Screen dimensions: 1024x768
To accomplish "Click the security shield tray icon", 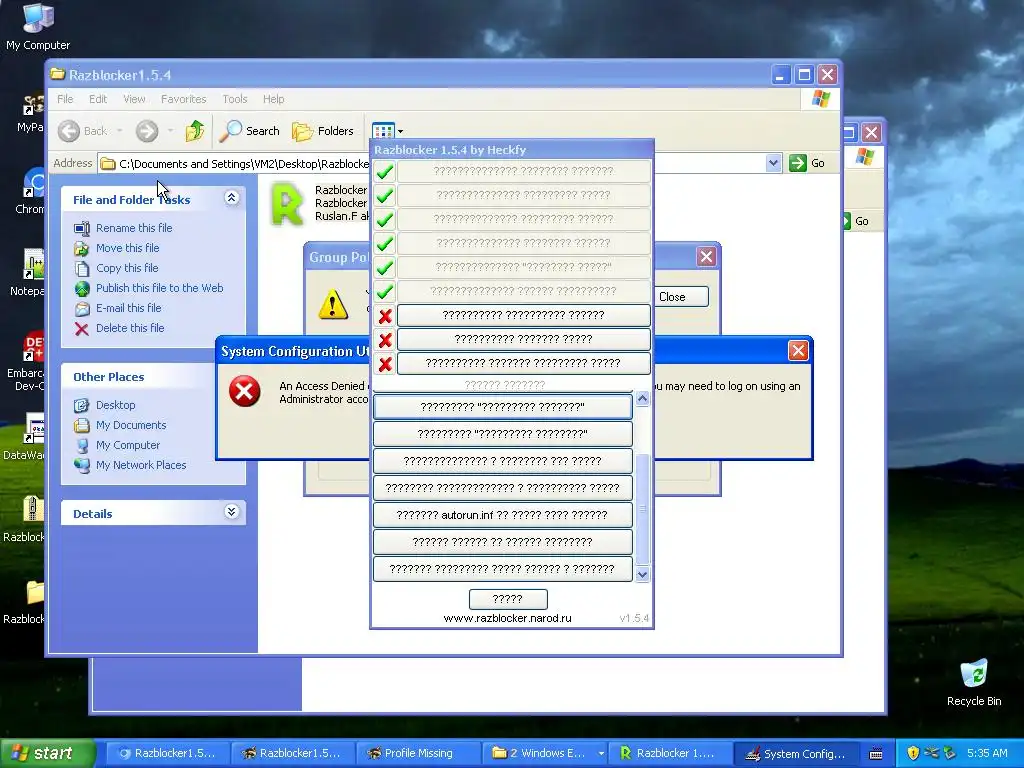I will click(x=913, y=753).
